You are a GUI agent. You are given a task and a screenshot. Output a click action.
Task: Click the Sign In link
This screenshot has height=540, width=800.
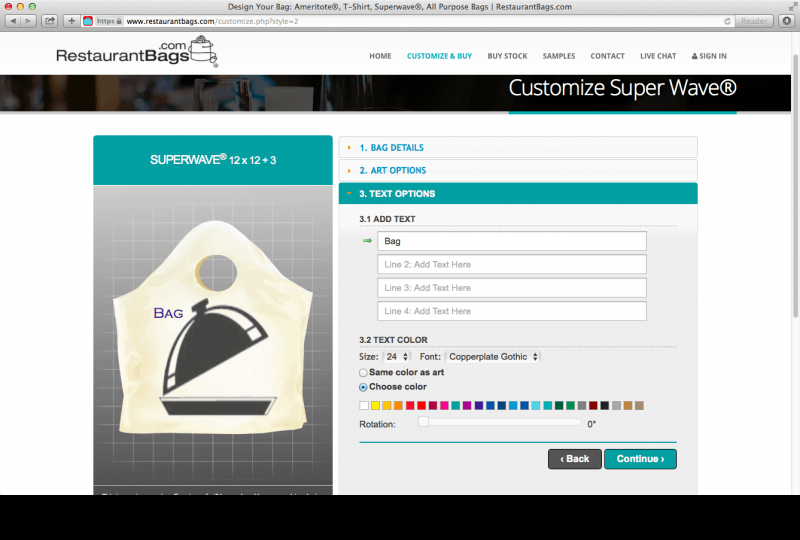click(x=709, y=56)
